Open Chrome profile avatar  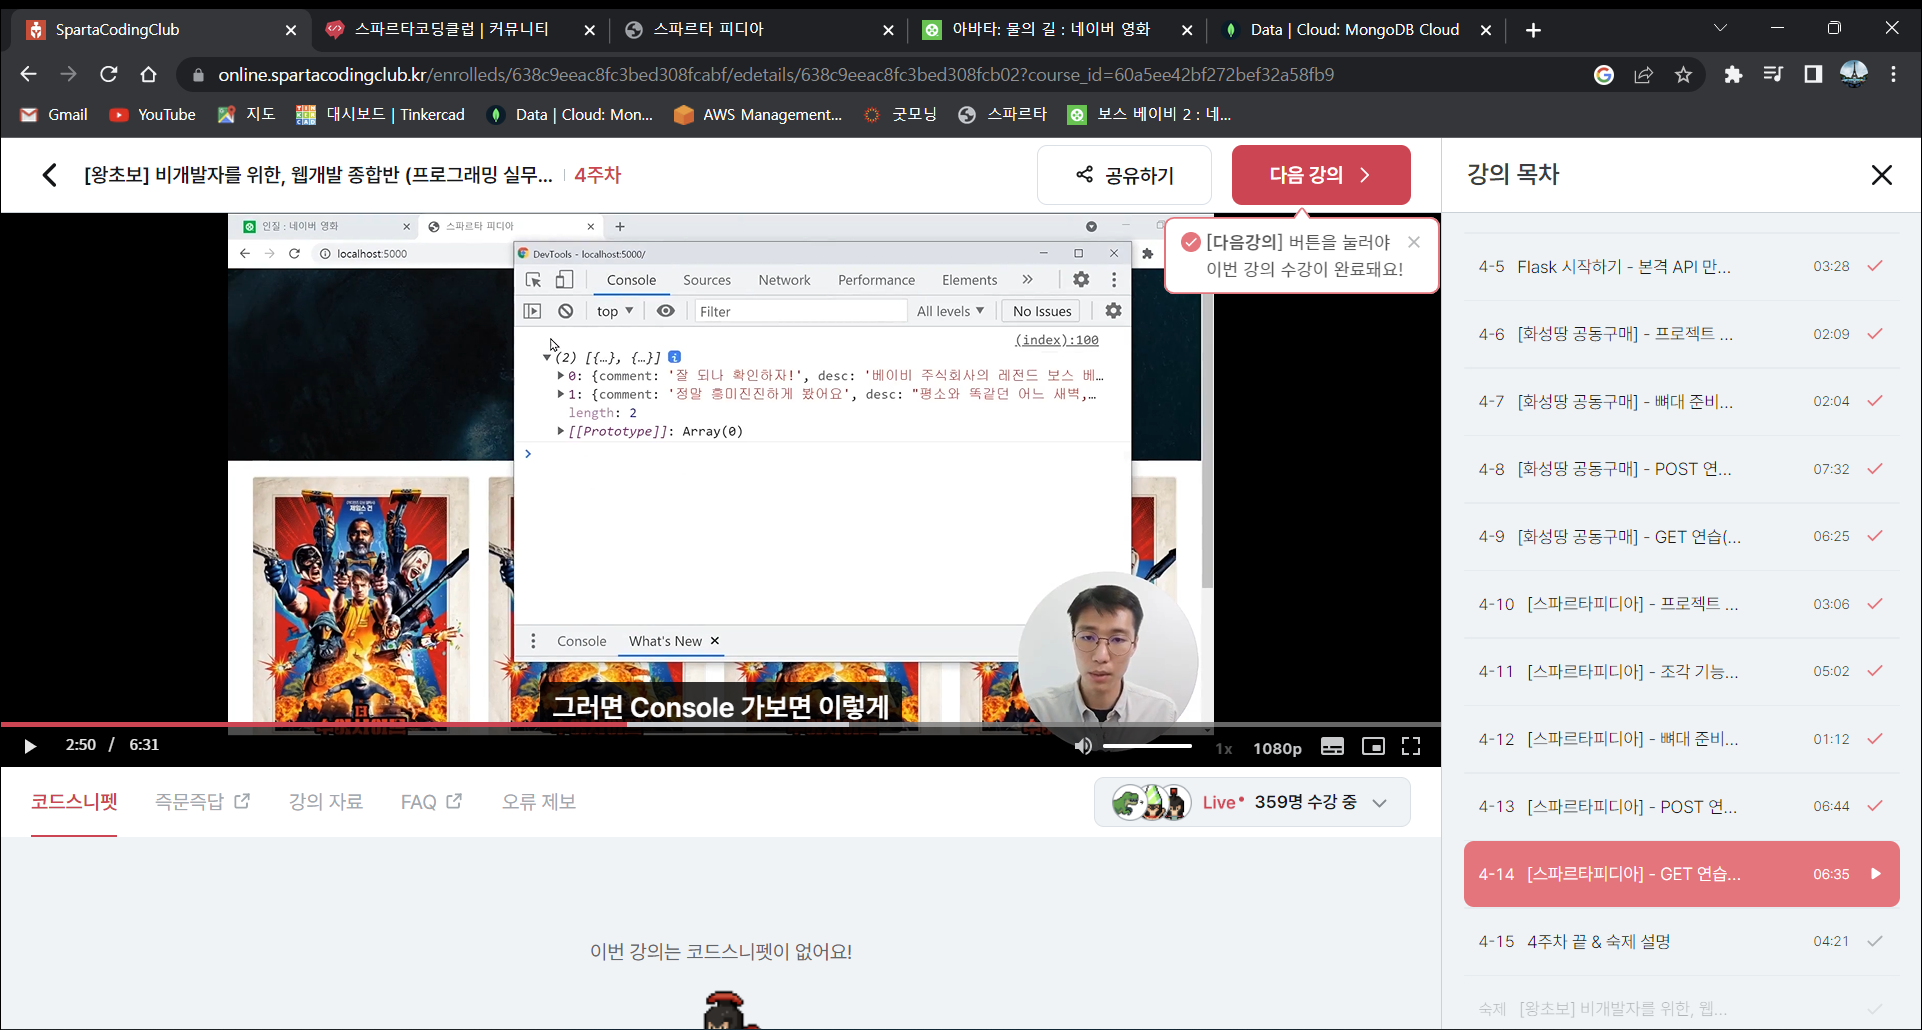coord(1853,75)
